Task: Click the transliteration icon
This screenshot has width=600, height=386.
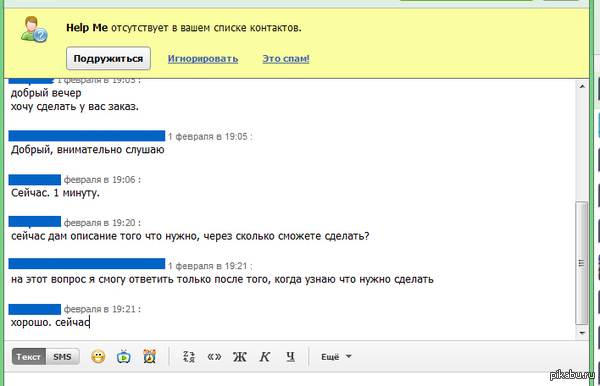Action: [x=189, y=357]
